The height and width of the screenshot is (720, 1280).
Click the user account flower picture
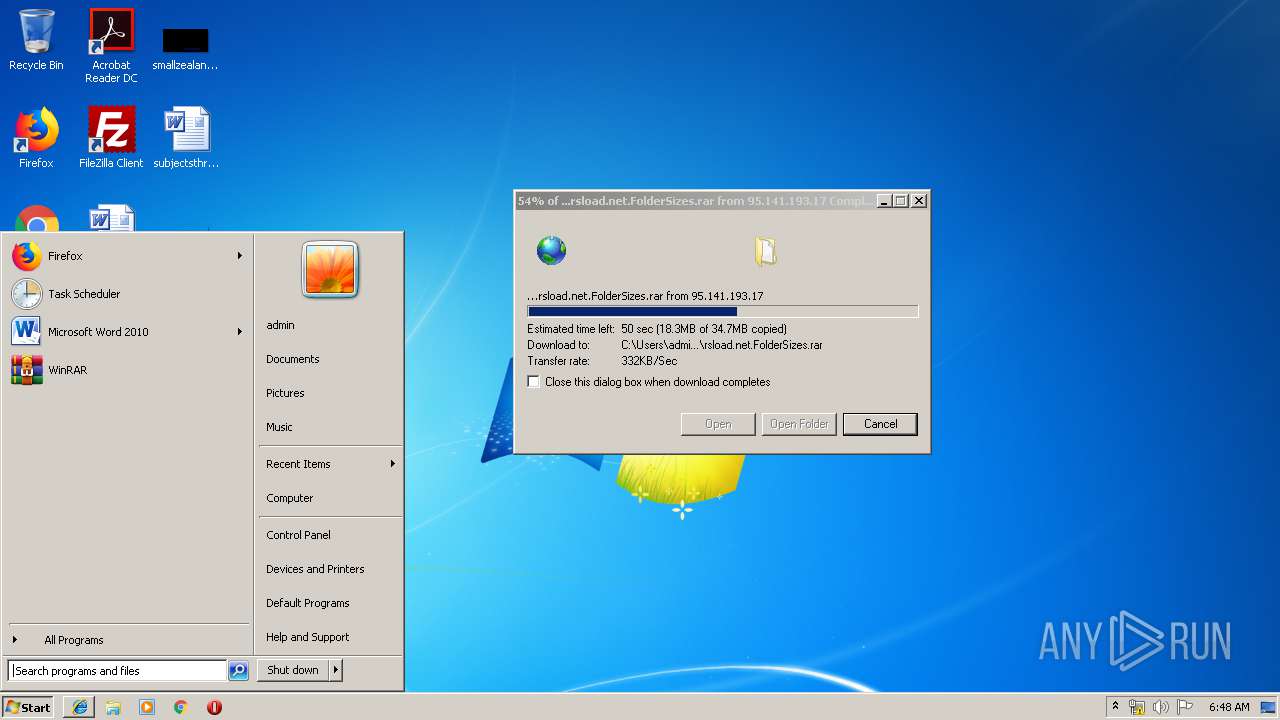point(330,269)
